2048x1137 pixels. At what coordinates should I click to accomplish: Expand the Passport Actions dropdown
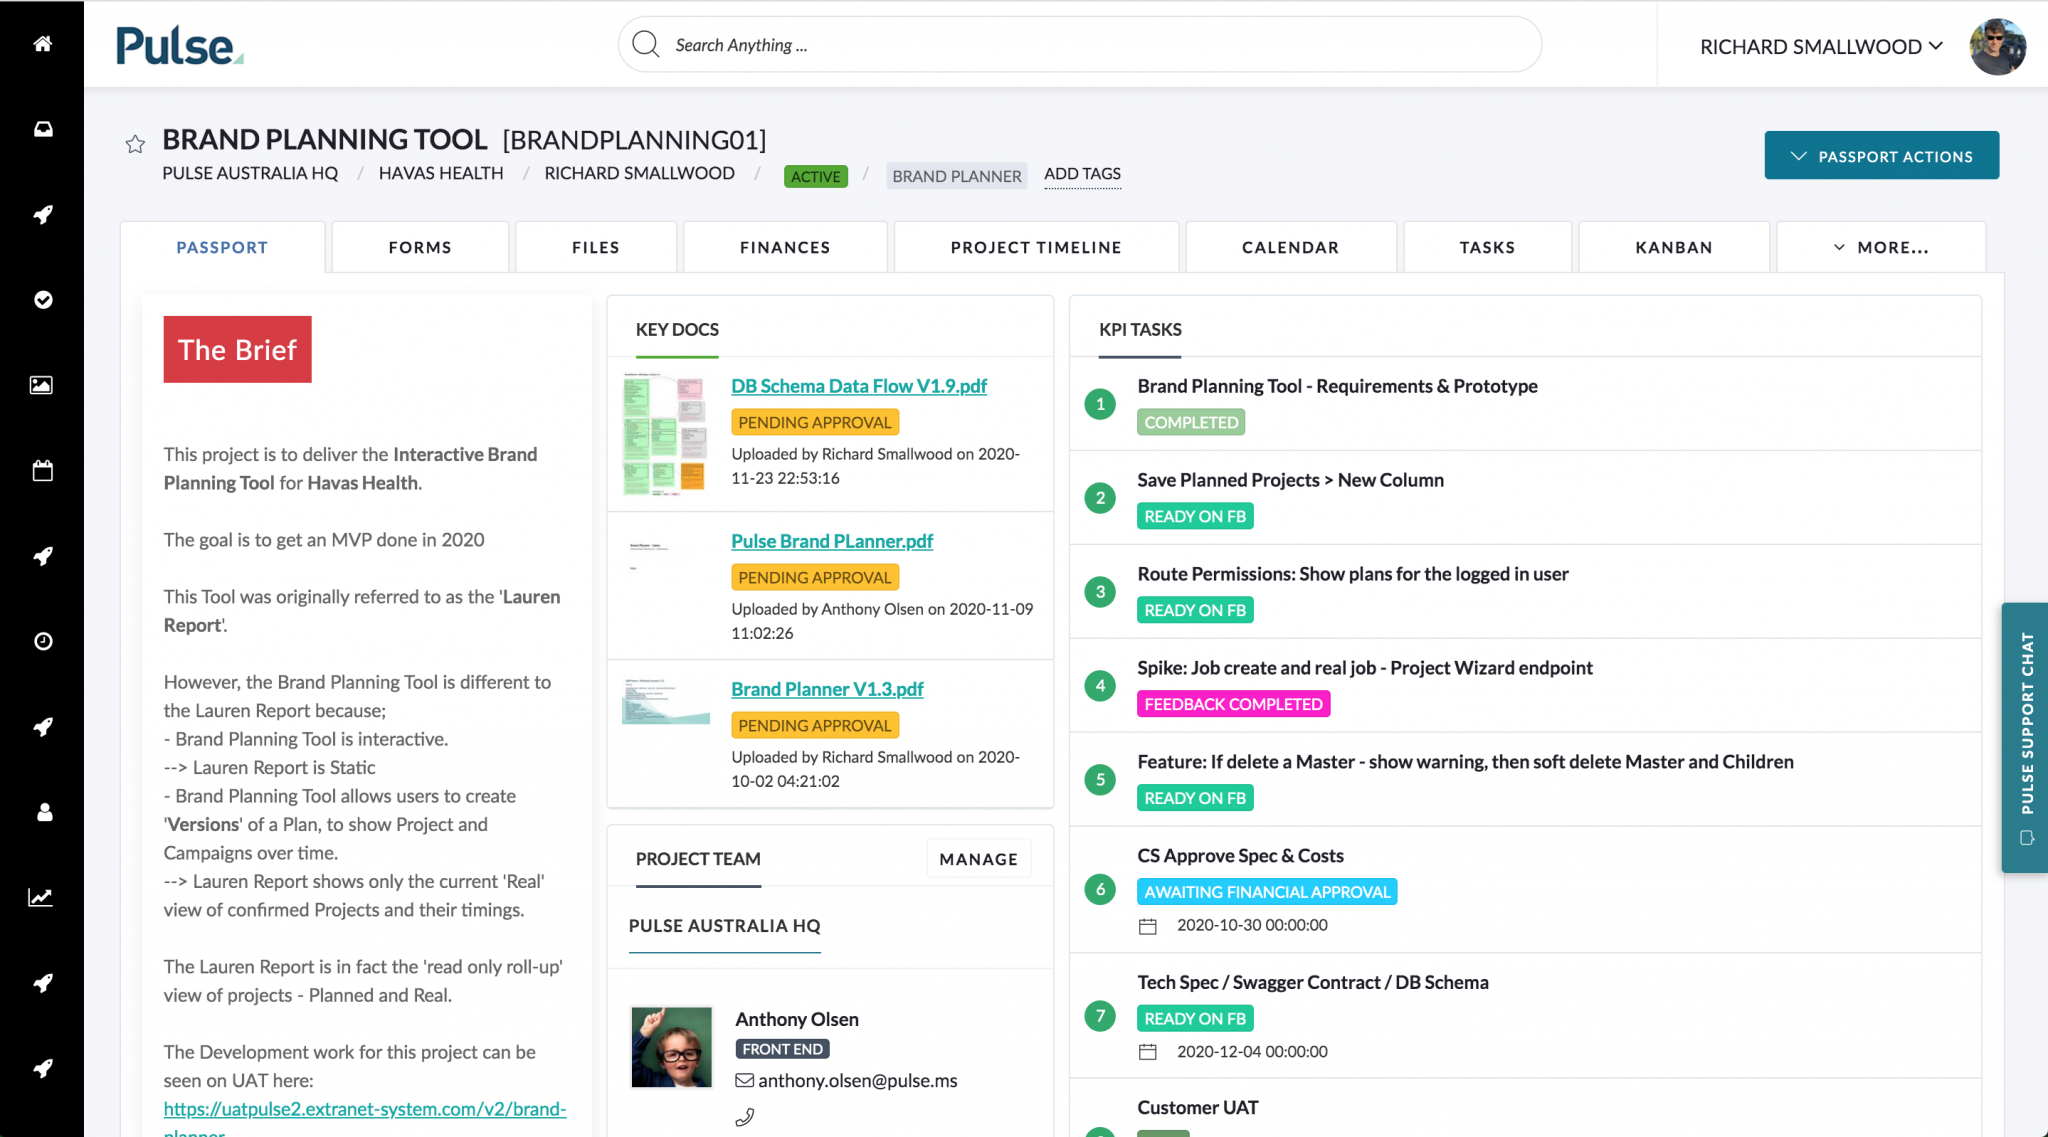(1881, 155)
